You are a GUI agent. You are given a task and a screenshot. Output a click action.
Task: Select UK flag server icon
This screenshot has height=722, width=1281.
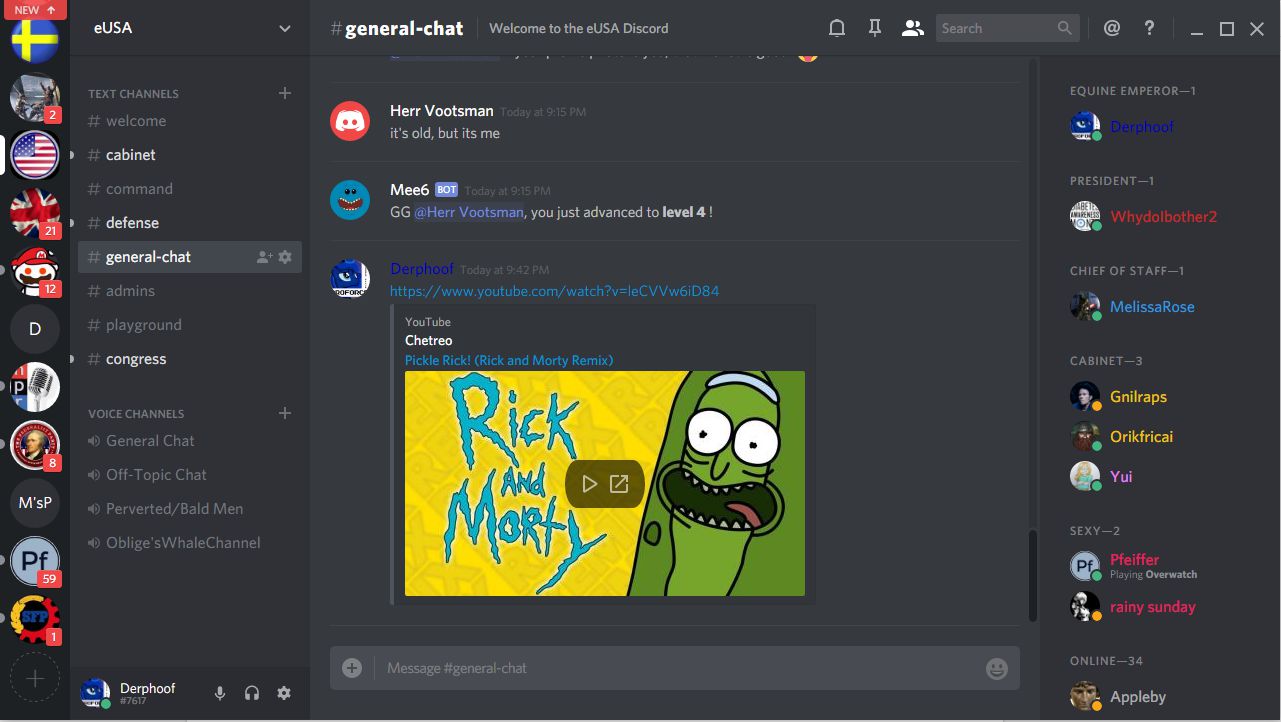tap(35, 213)
